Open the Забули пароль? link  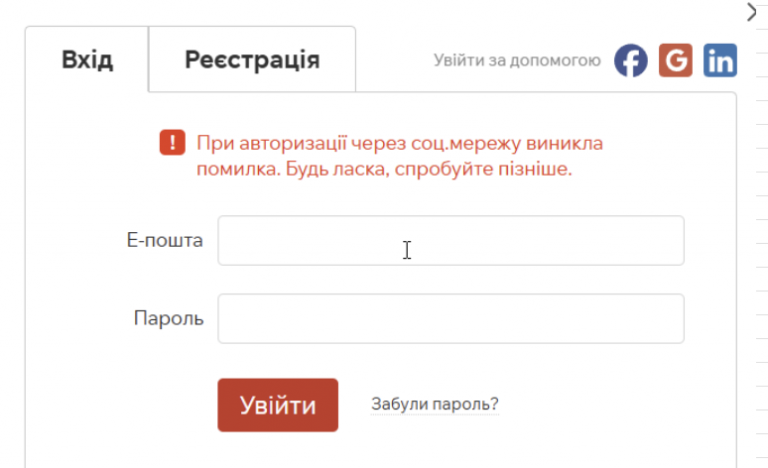click(435, 404)
